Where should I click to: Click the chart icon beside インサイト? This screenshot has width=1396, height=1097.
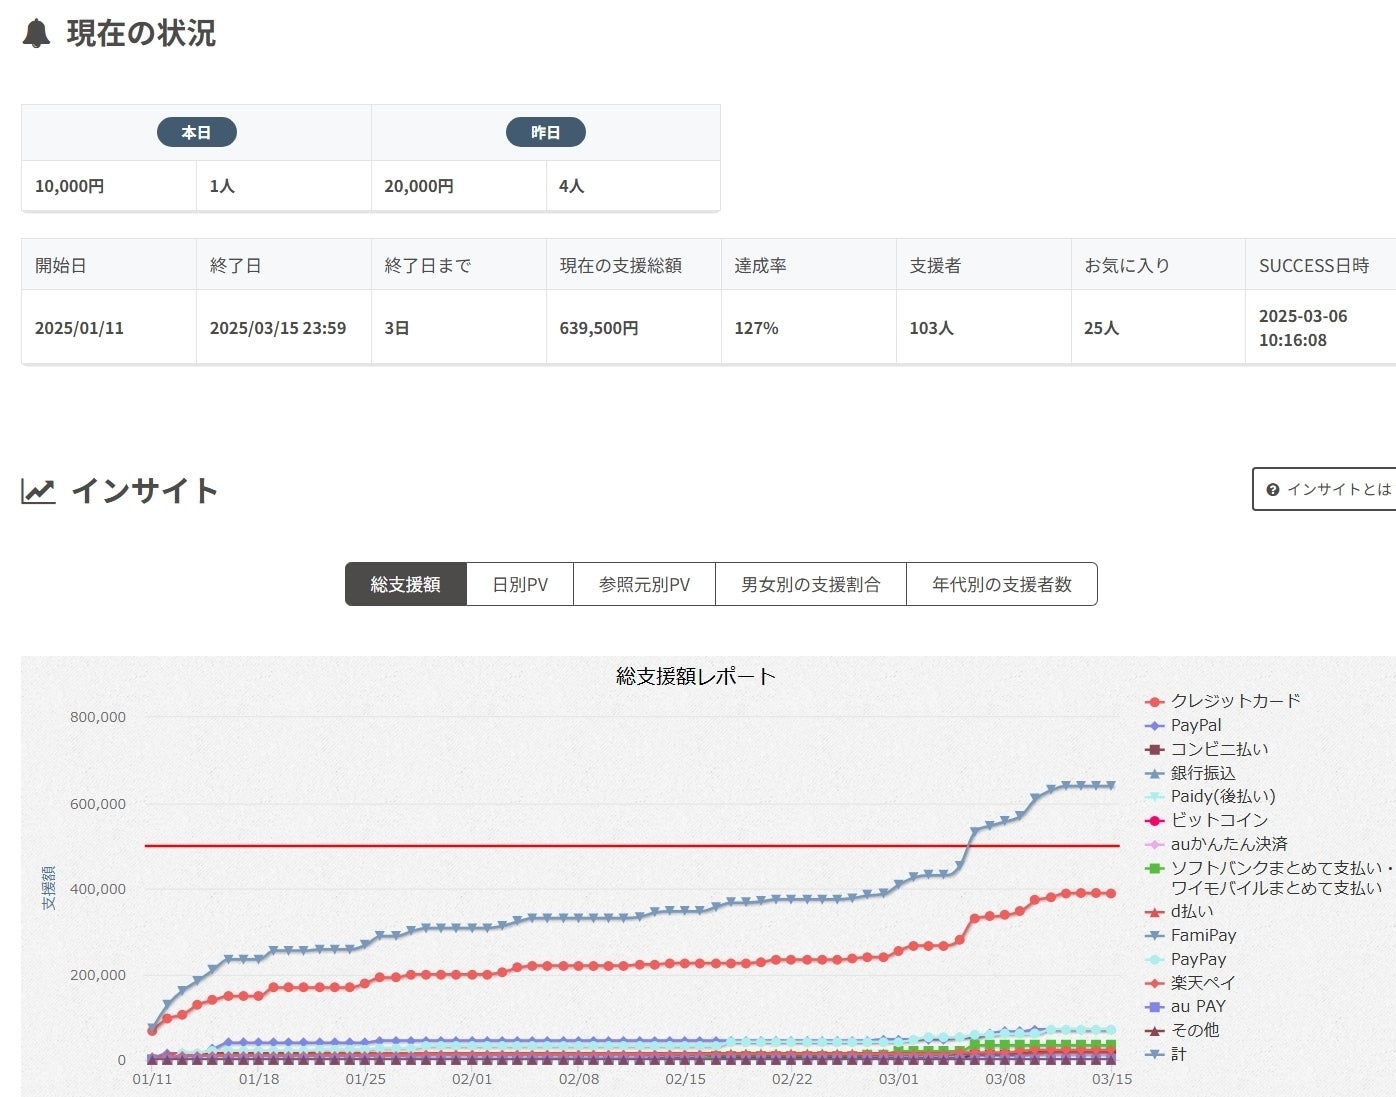tap(38, 491)
